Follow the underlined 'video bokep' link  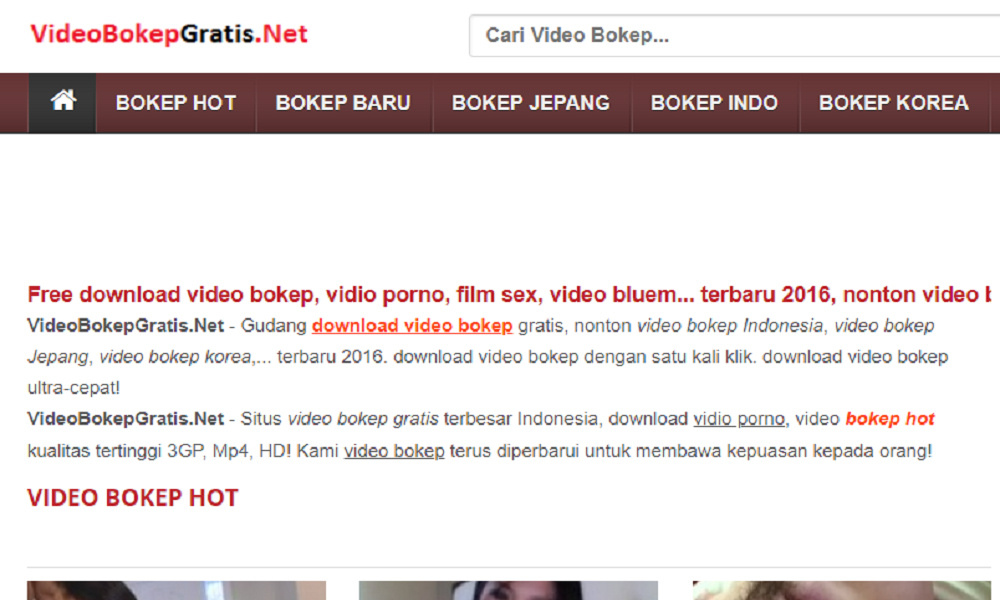pyautogui.click(x=394, y=451)
